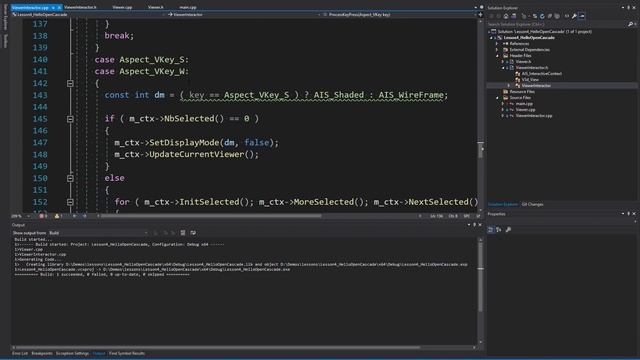Click the warning count indicator in editor footer
Viewport: 640px width, 360px height.
(x=58, y=216)
